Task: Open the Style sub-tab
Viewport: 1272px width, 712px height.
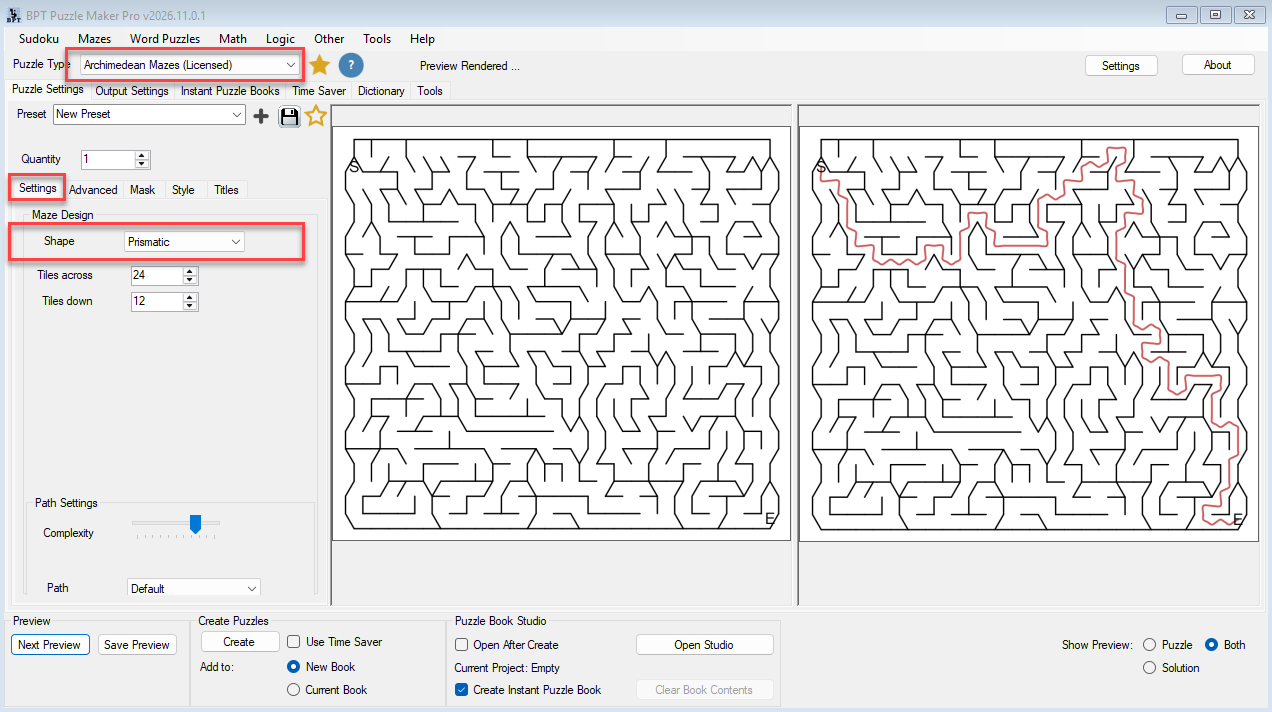Action: pos(183,190)
